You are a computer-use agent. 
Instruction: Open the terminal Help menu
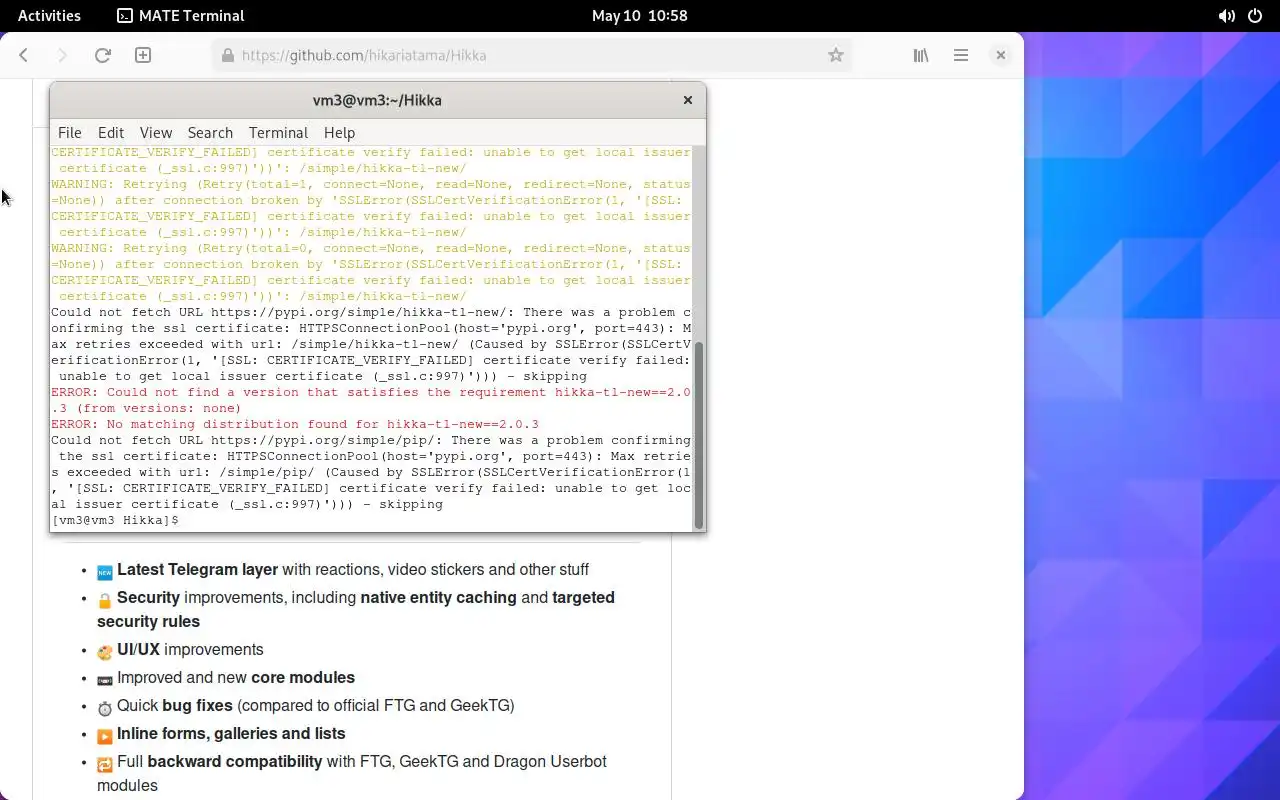click(x=339, y=132)
